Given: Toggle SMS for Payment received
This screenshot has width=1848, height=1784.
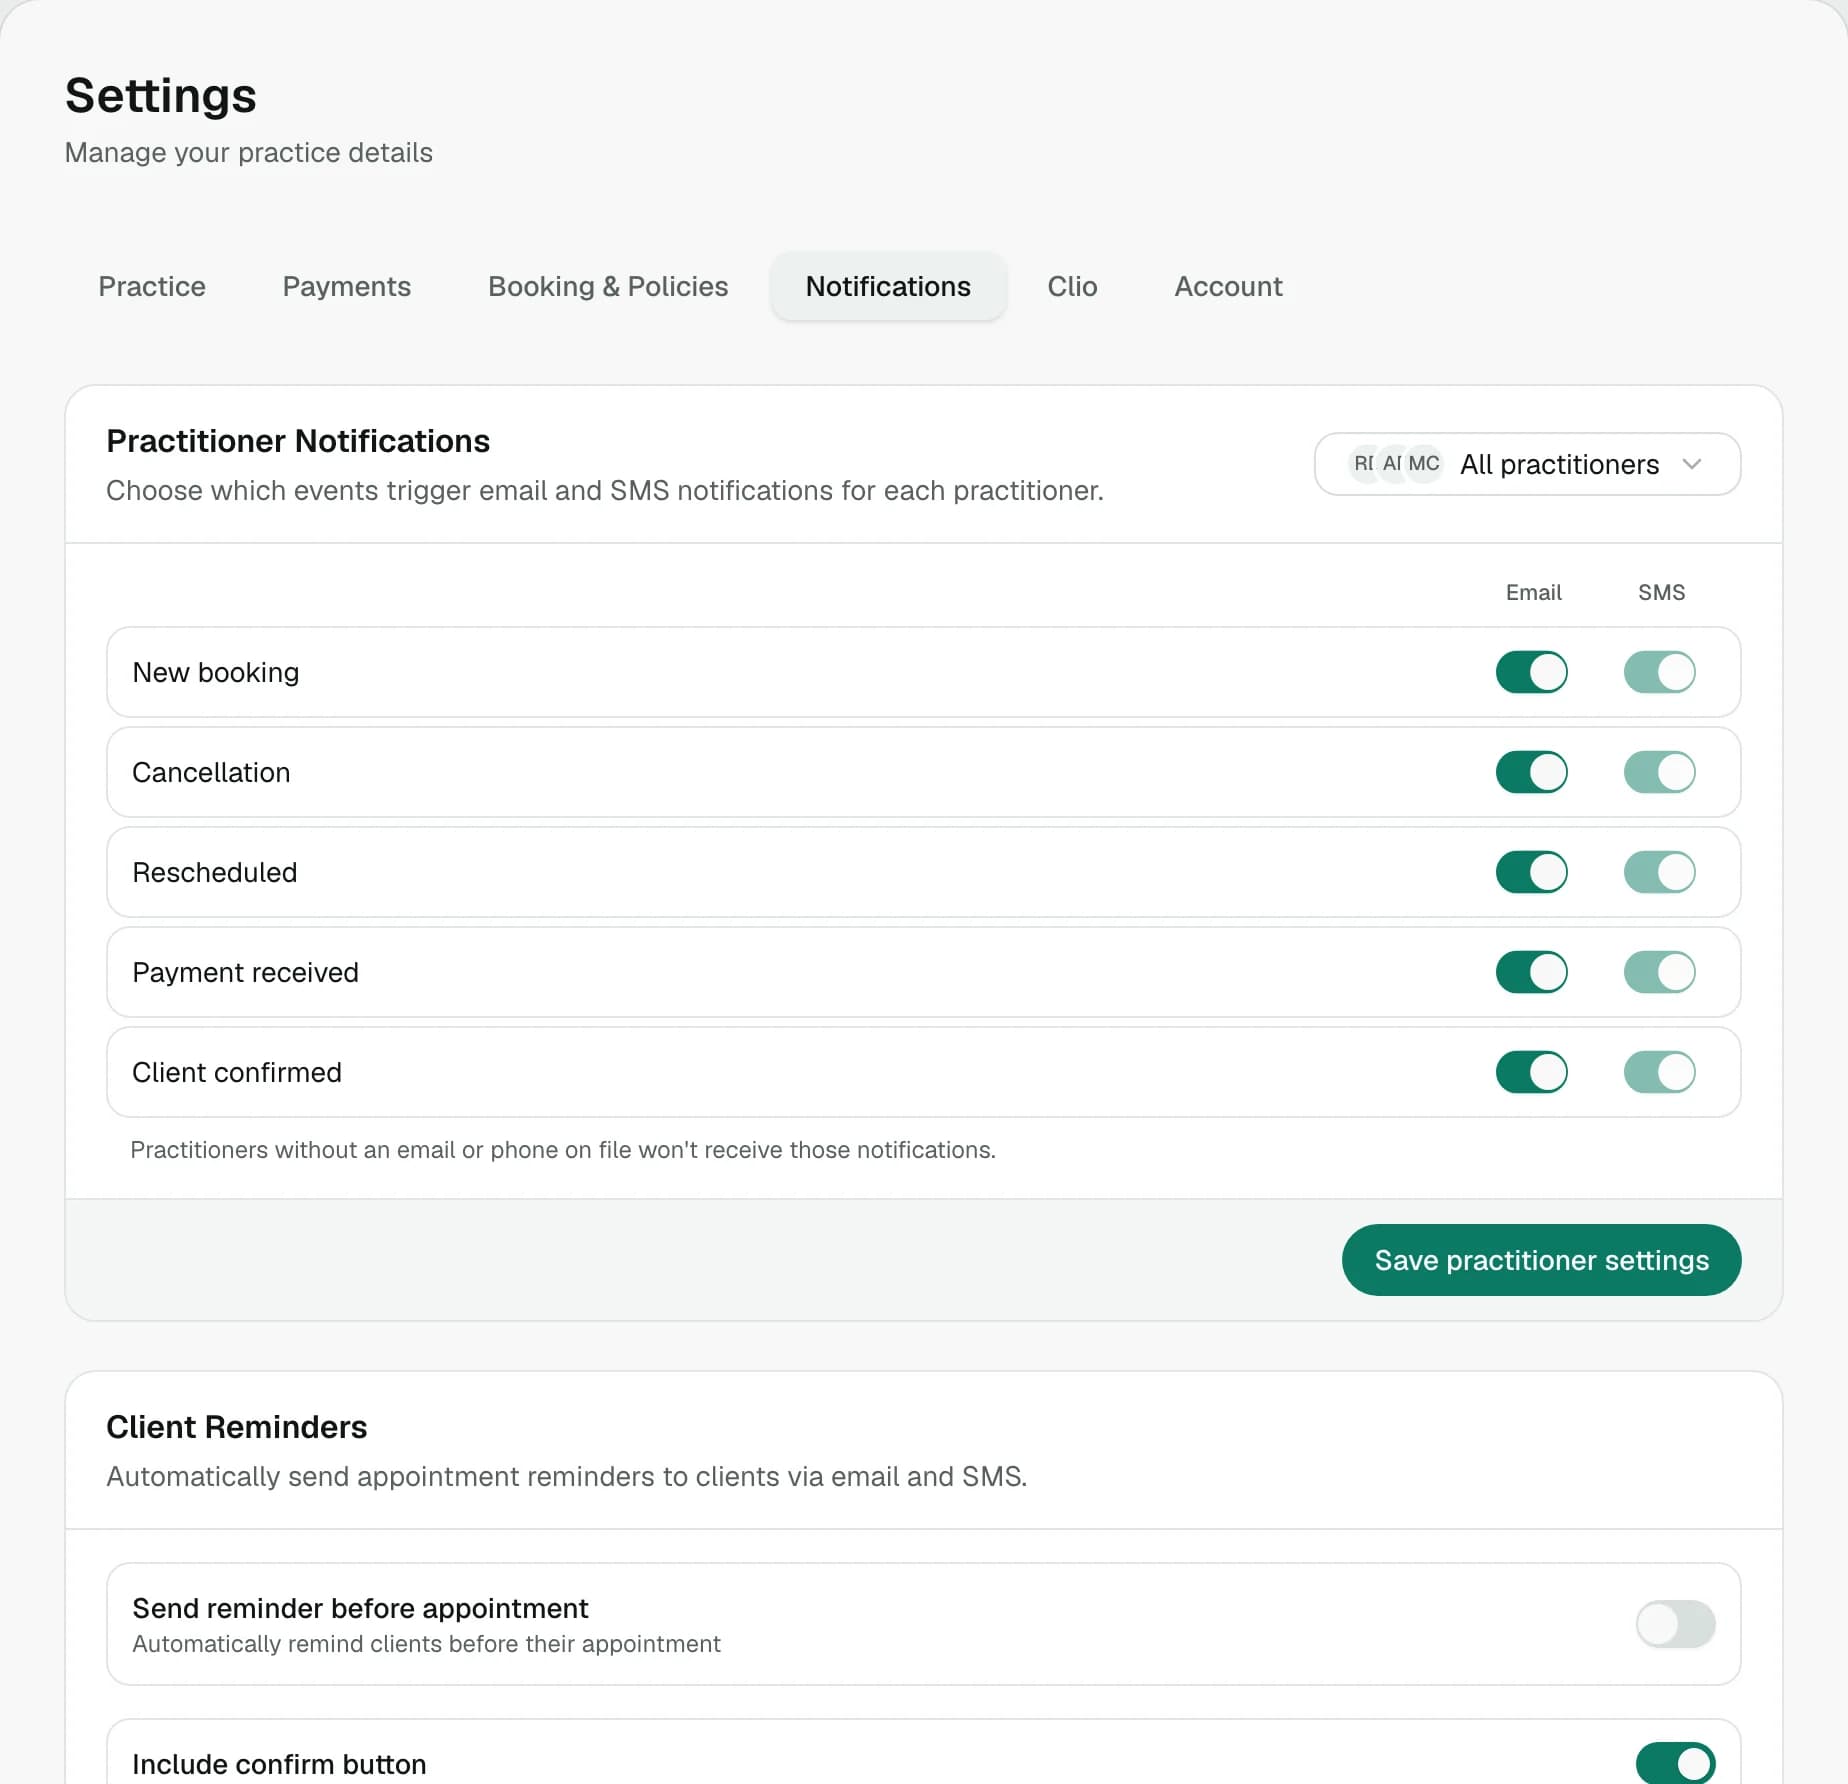Looking at the screenshot, I should (1659, 972).
